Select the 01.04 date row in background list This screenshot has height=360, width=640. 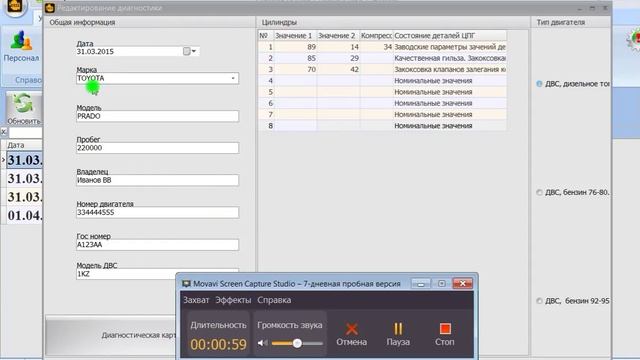[x=24, y=215]
